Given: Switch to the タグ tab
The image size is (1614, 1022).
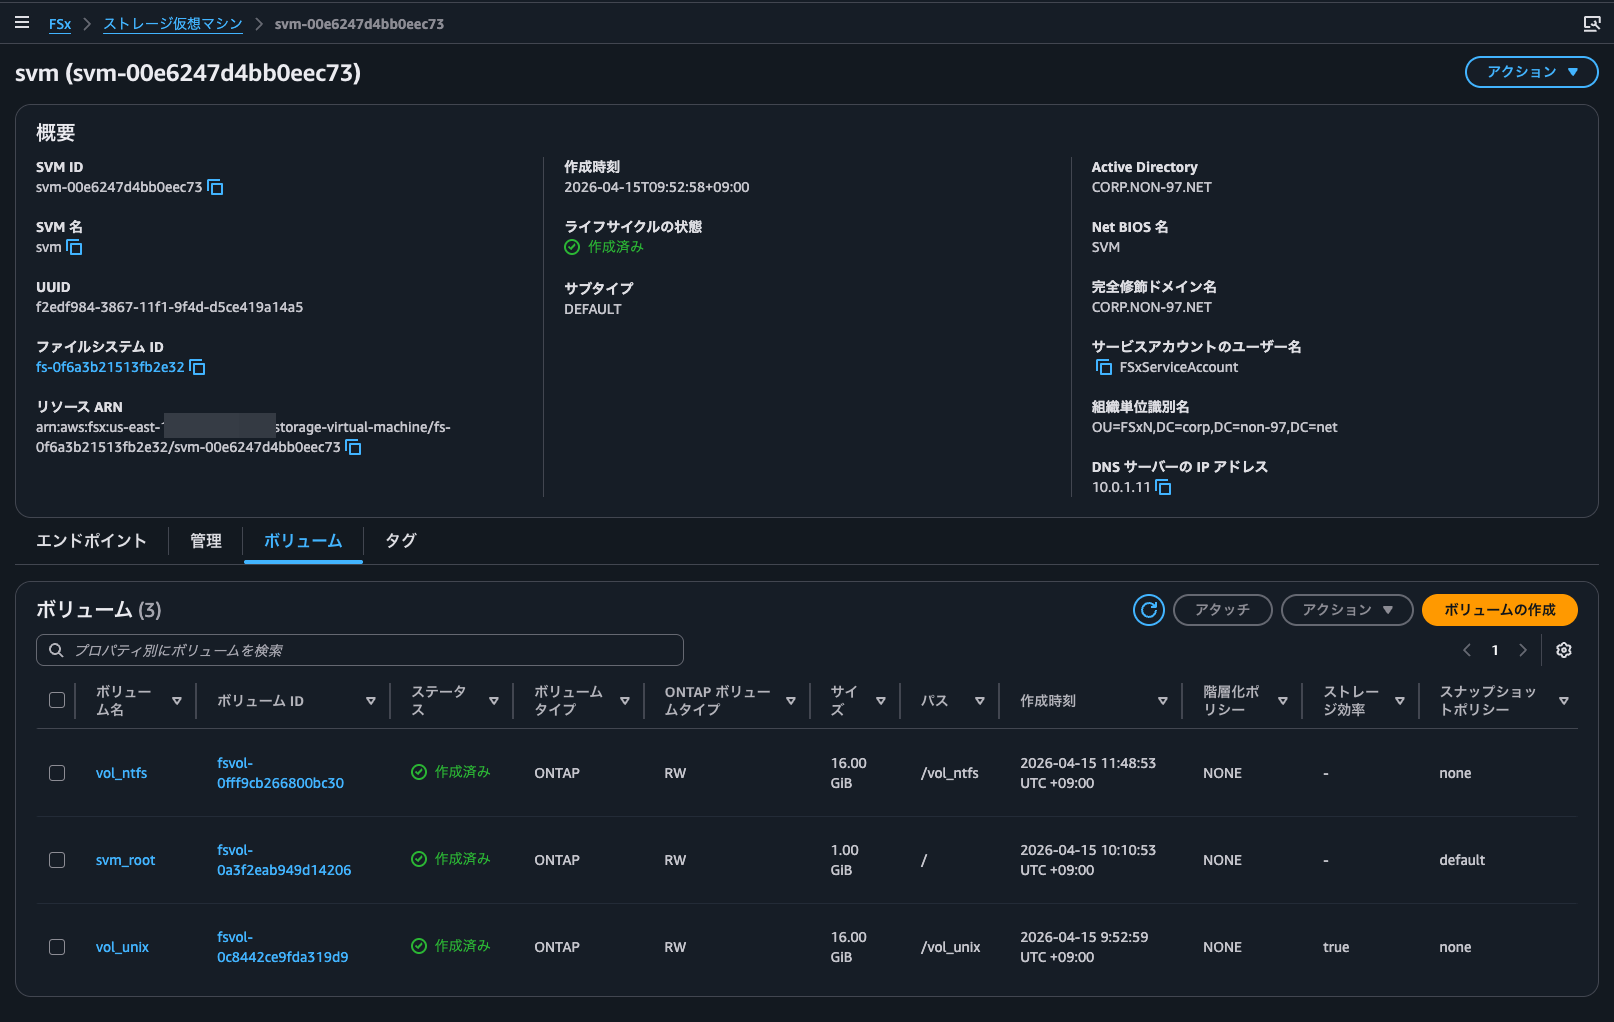Looking at the screenshot, I should (x=400, y=541).
